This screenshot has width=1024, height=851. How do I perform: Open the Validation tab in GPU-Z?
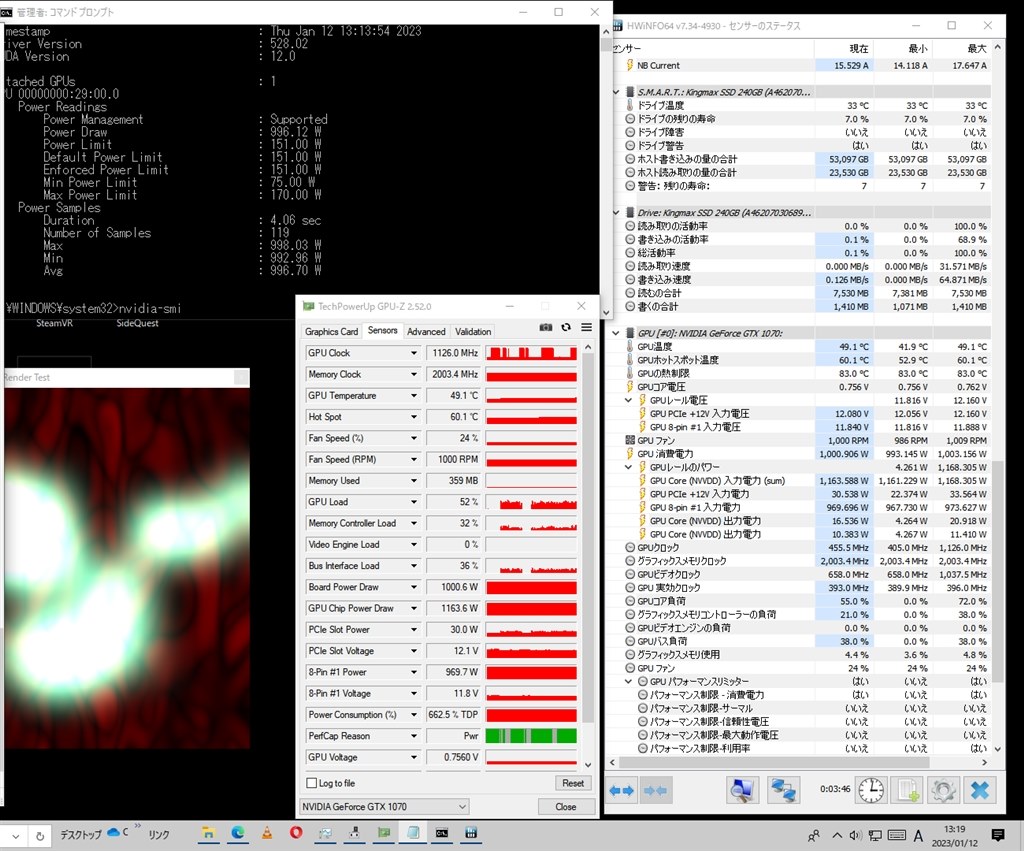click(473, 332)
